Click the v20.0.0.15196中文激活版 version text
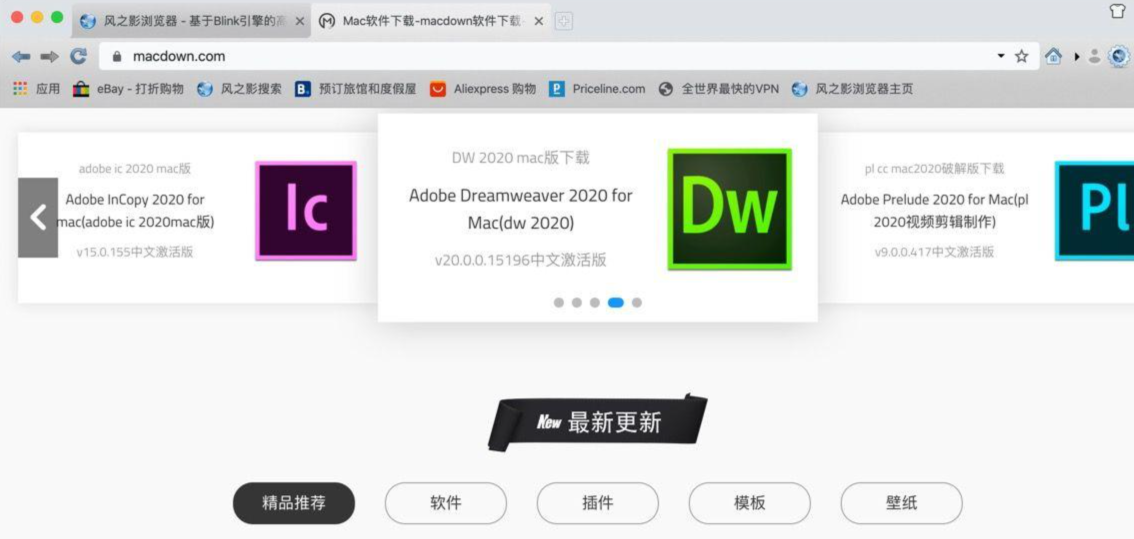1134x539 pixels. [521, 260]
